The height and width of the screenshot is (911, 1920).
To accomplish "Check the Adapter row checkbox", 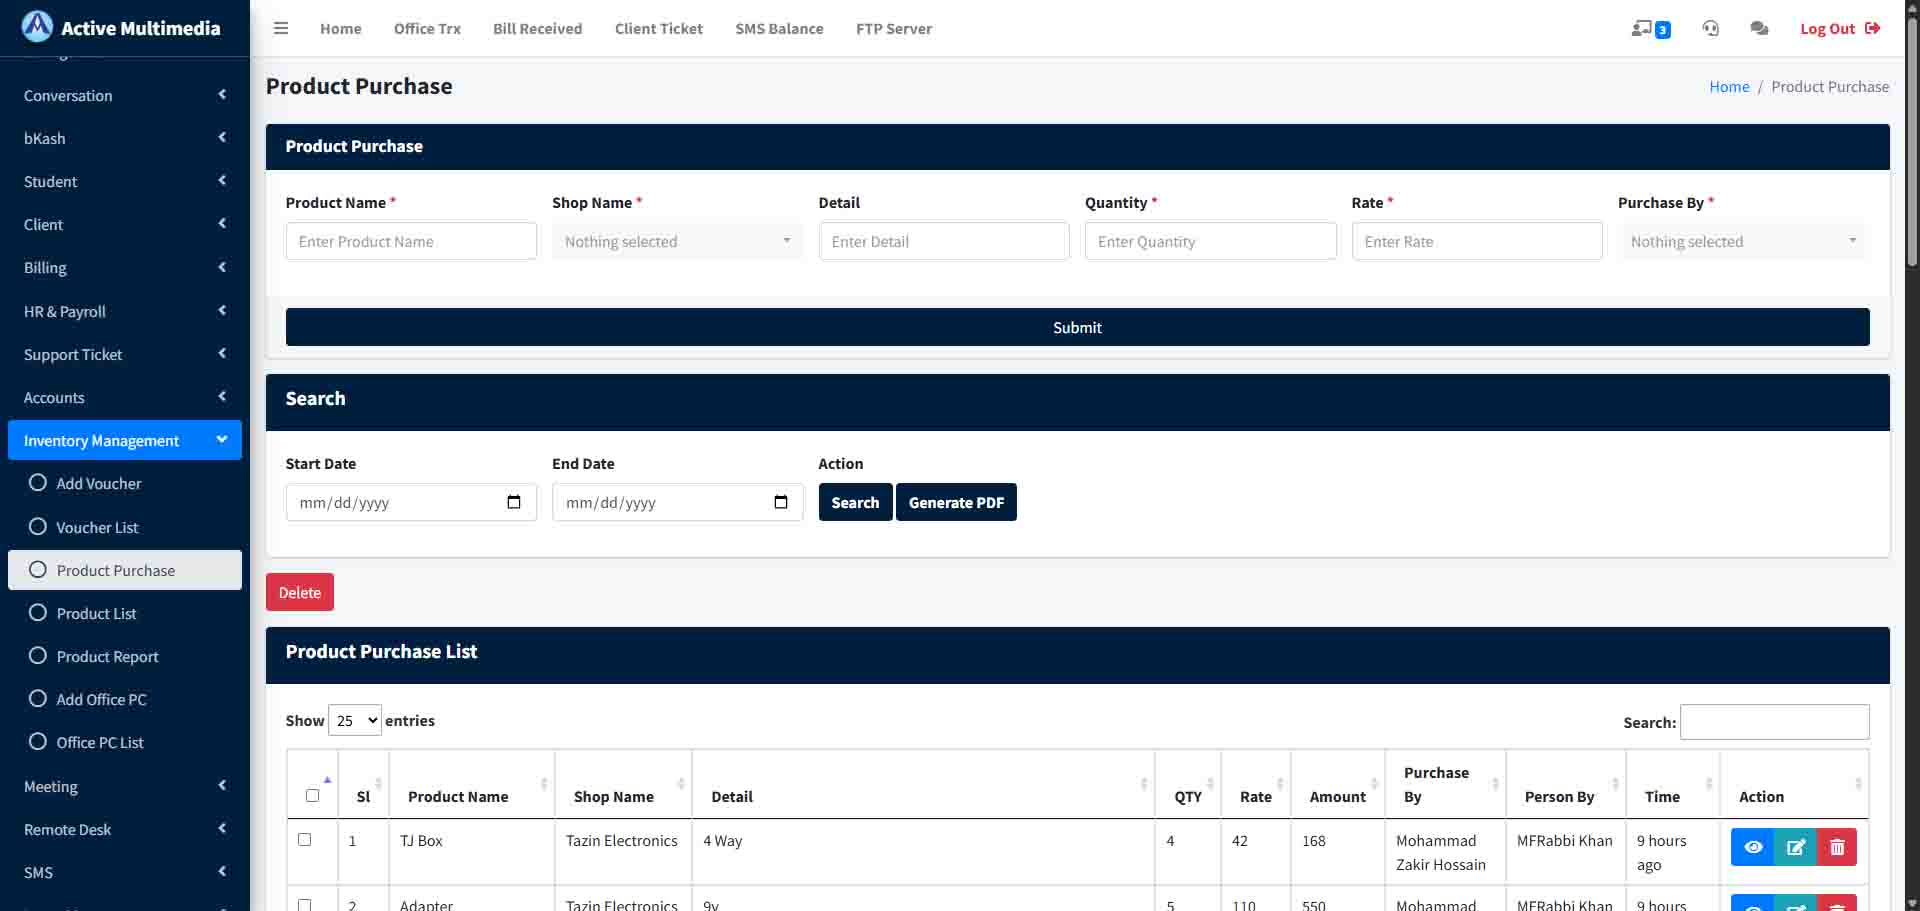I will [304, 905].
